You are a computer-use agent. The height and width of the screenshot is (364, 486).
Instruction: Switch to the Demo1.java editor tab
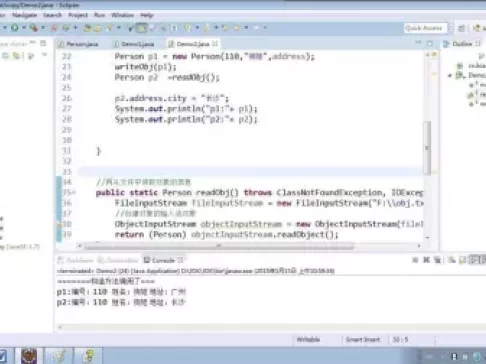click(134, 44)
